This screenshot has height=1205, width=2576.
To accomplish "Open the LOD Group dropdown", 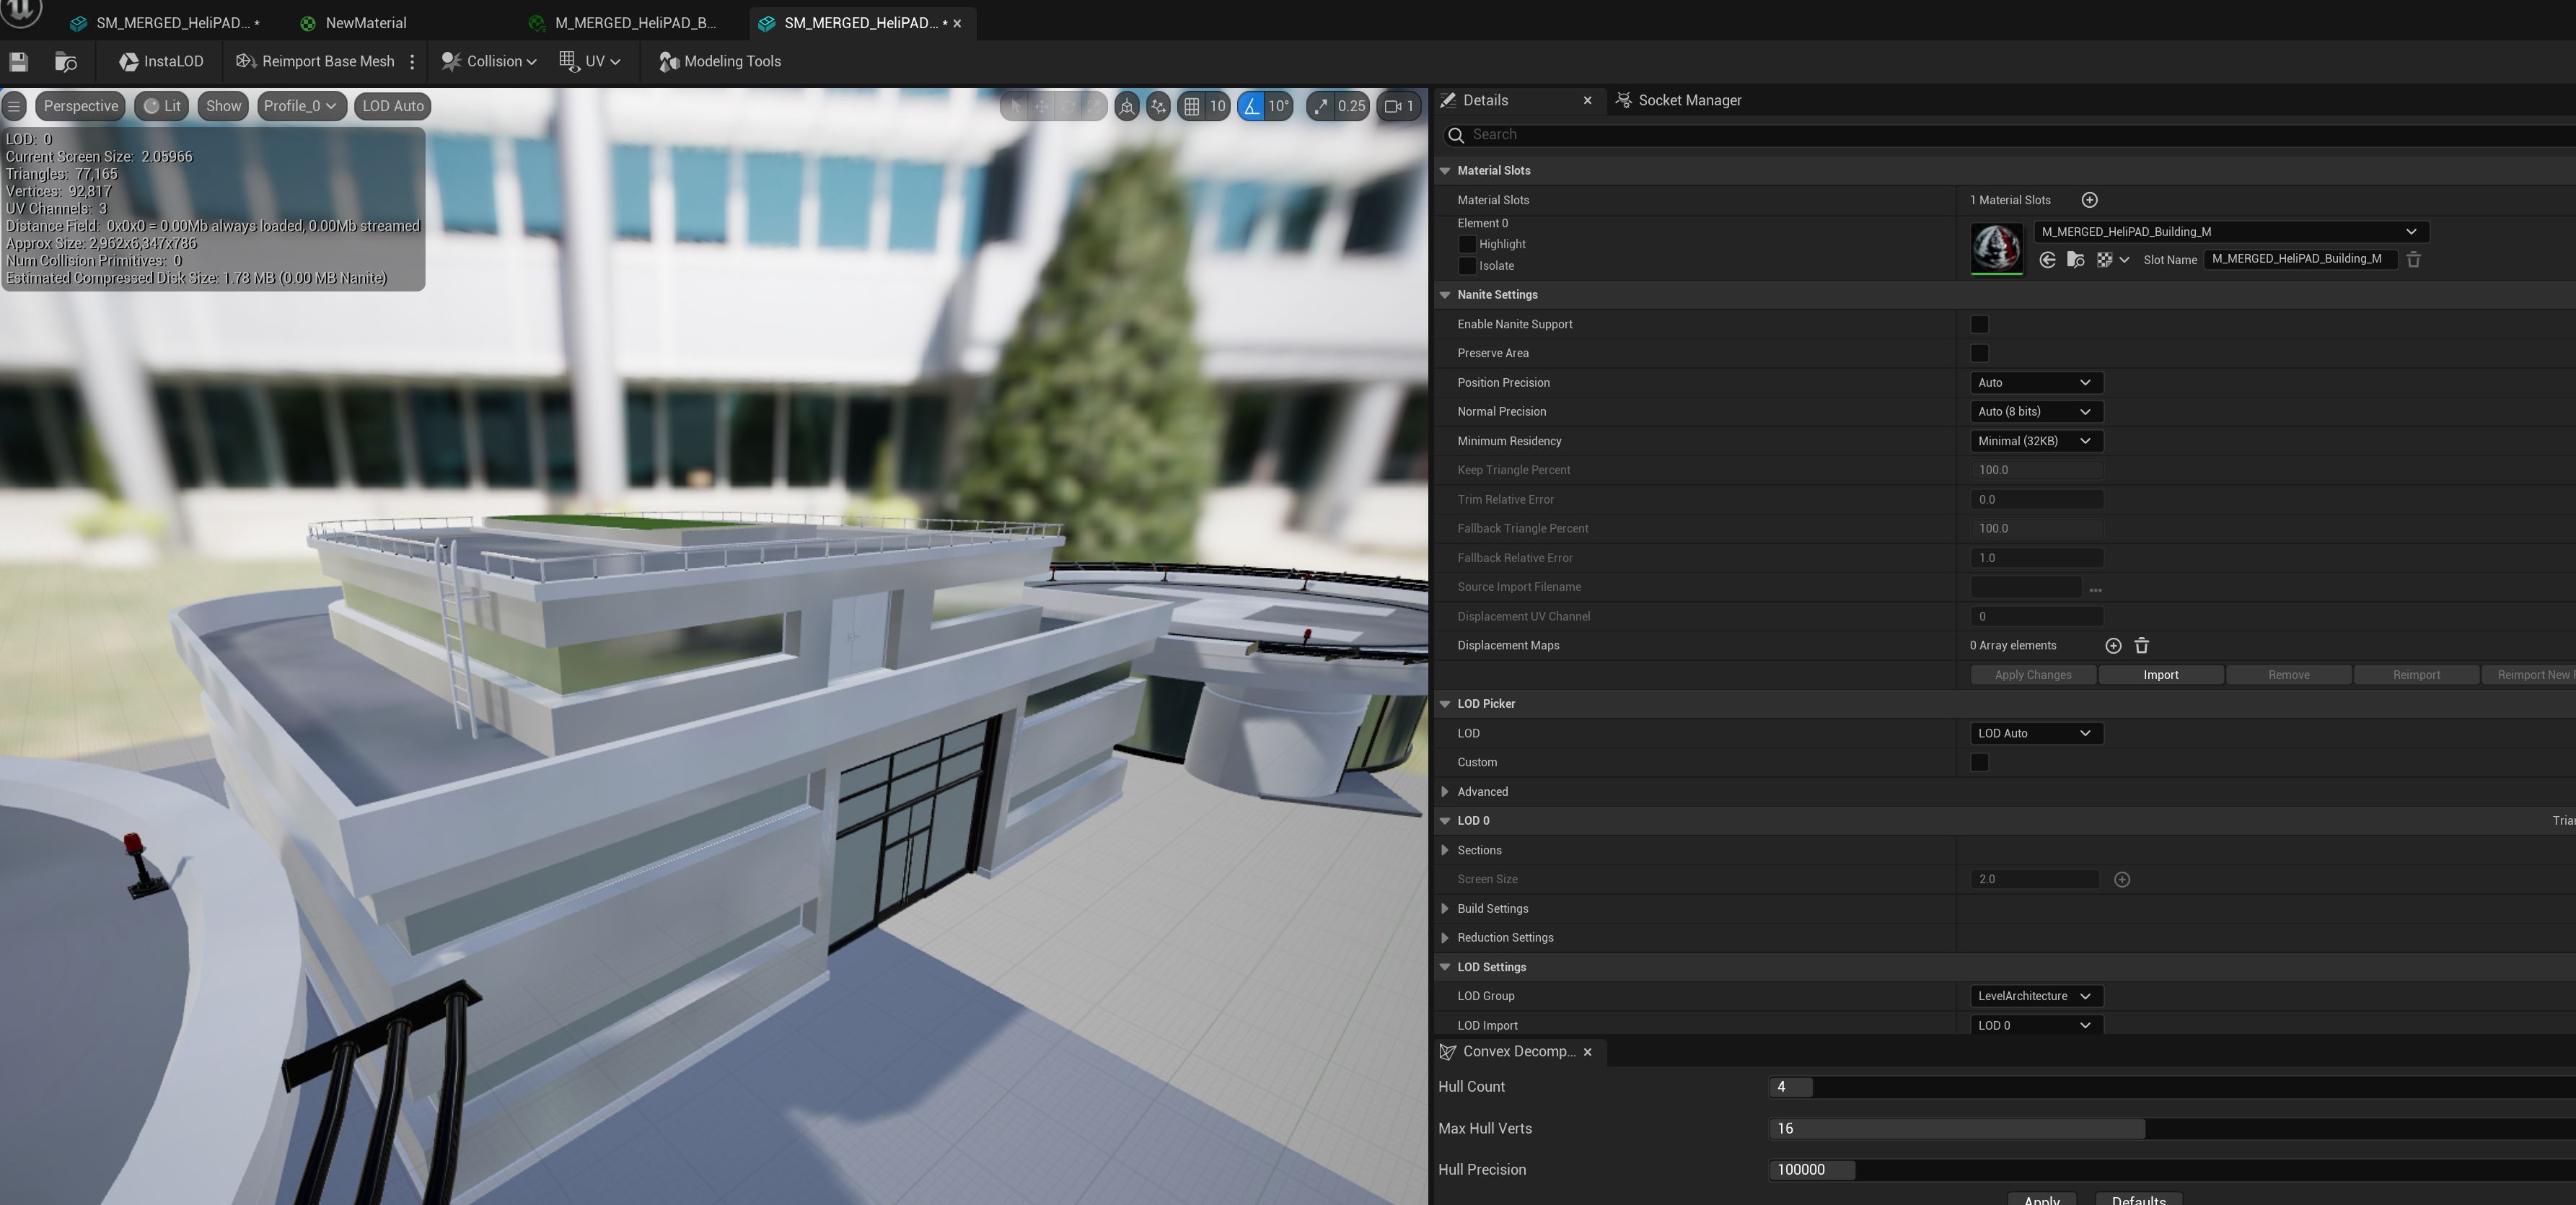I will coord(2035,996).
